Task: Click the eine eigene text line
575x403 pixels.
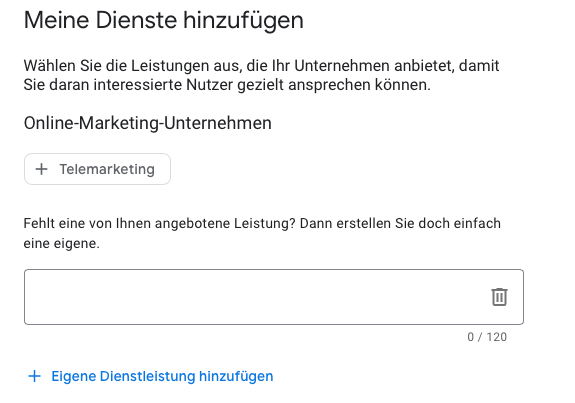Action: coord(62,243)
